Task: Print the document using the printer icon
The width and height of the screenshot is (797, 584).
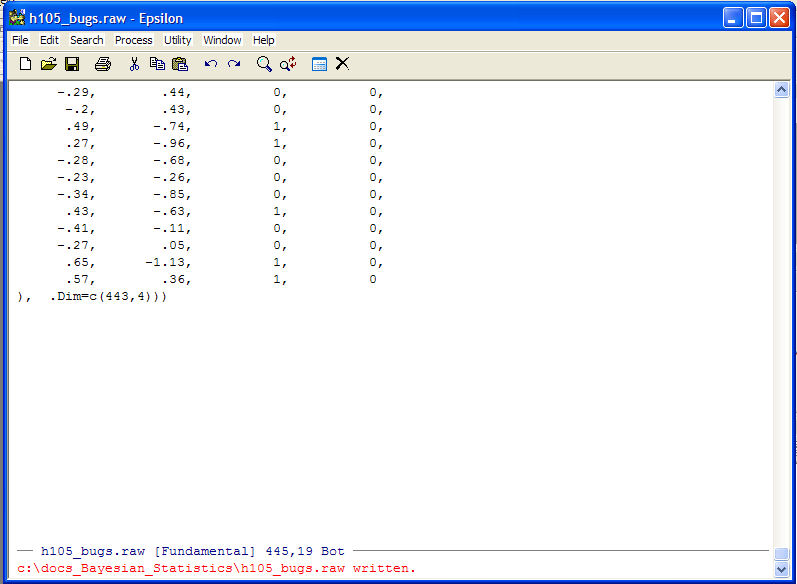Action: pyautogui.click(x=102, y=64)
